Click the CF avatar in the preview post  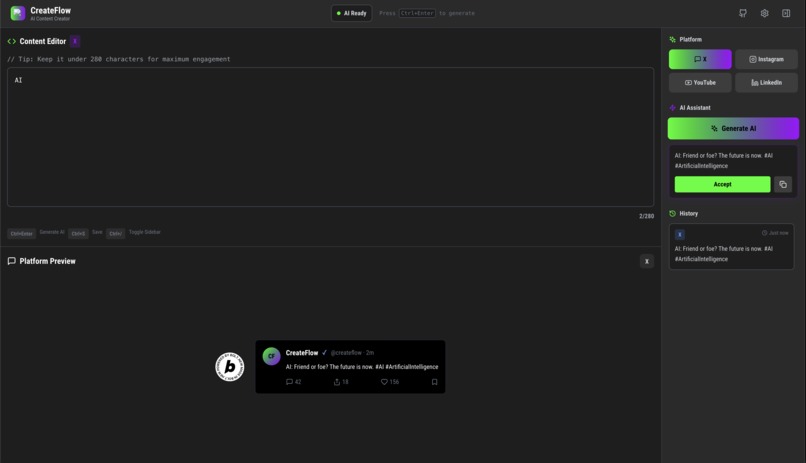click(x=271, y=356)
